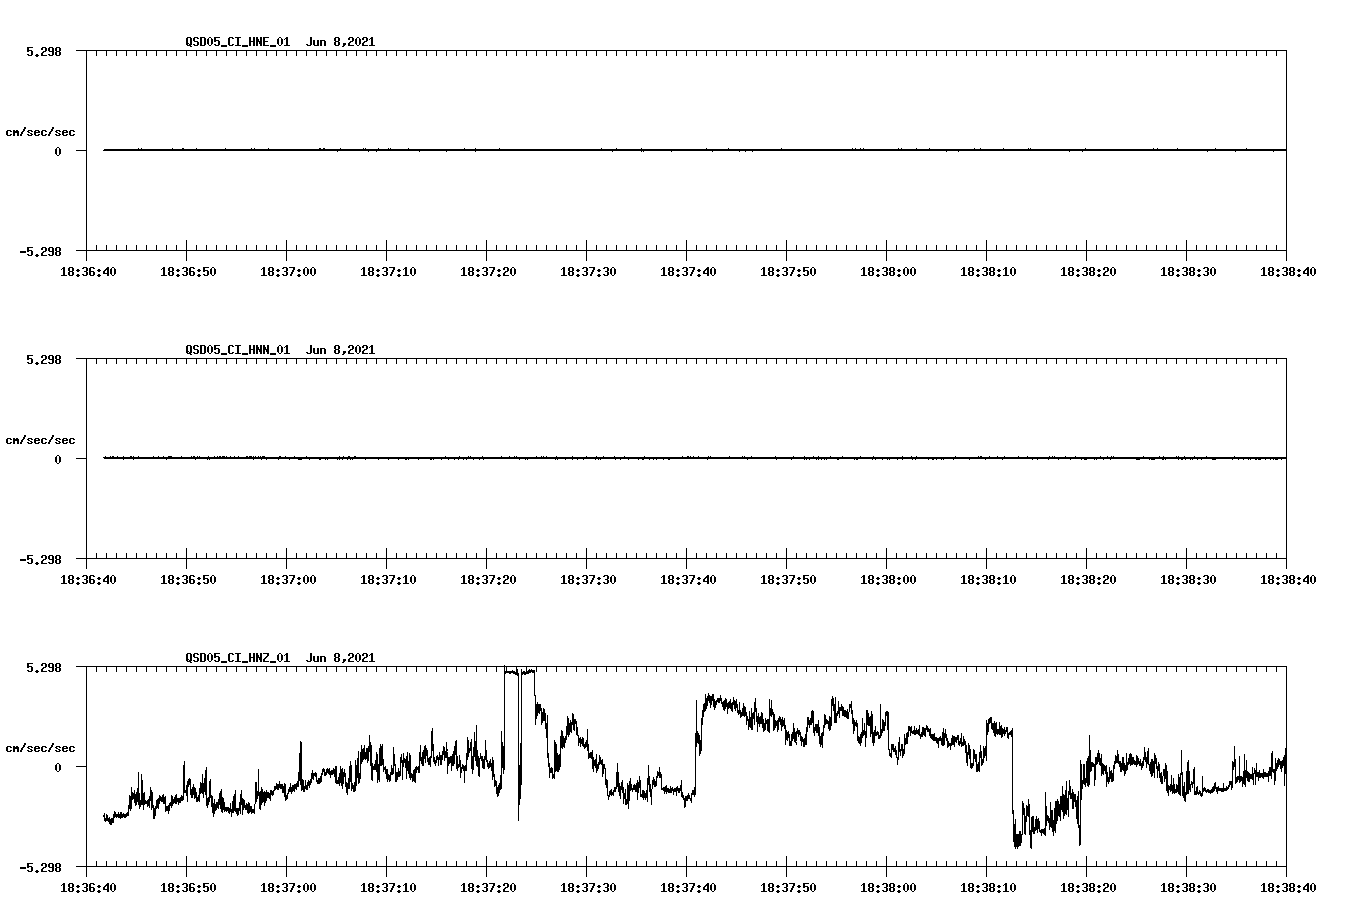
Task: Click the 5.298 upper limit on HNE plot
Action: pyautogui.click(x=43, y=51)
